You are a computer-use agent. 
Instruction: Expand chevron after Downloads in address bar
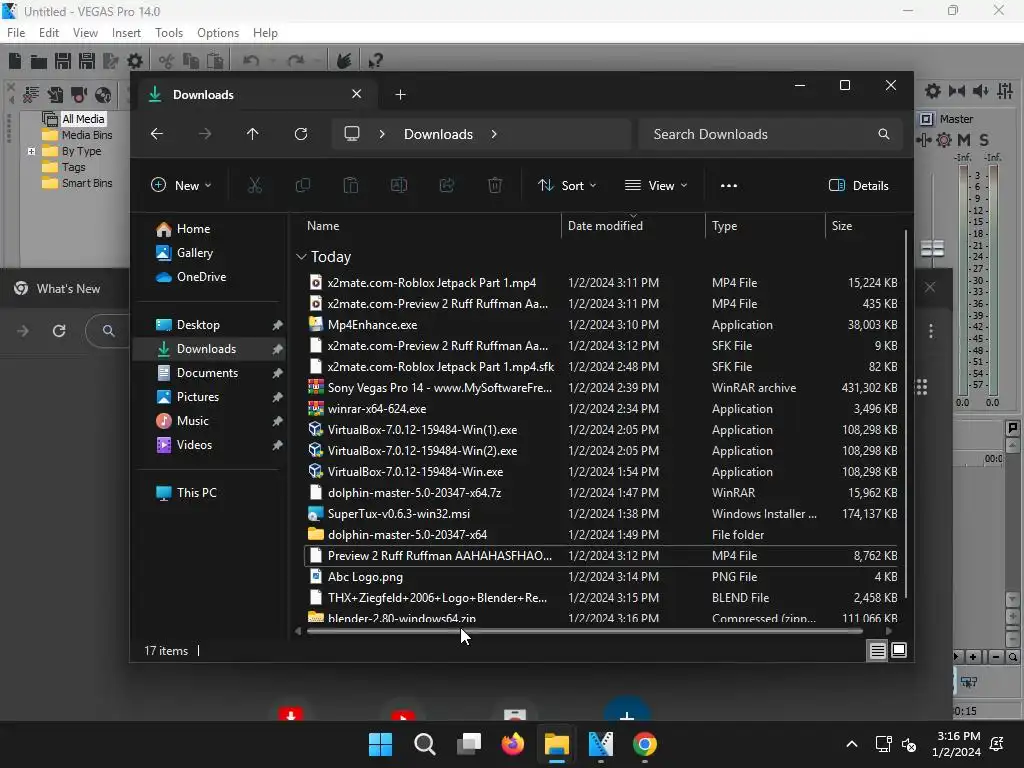click(494, 134)
